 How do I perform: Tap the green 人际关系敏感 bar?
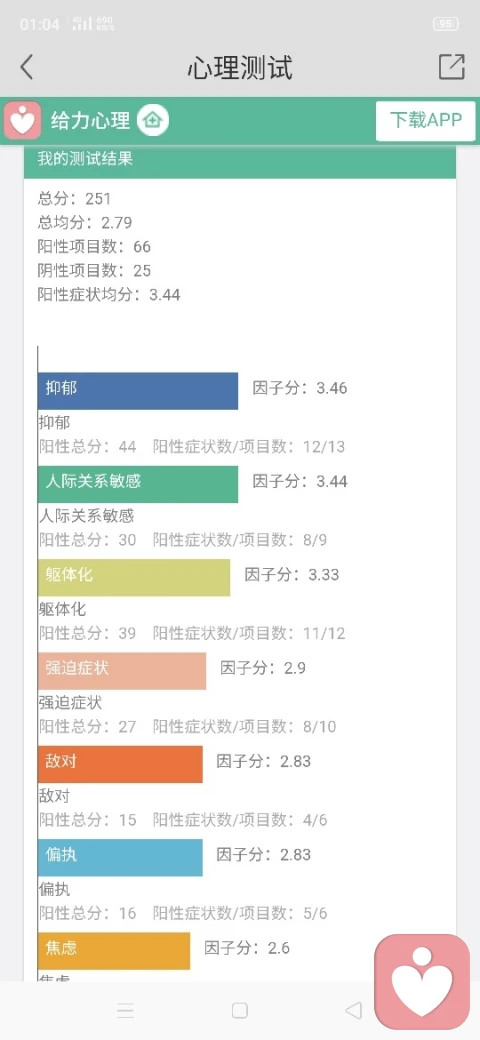coord(138,484)
